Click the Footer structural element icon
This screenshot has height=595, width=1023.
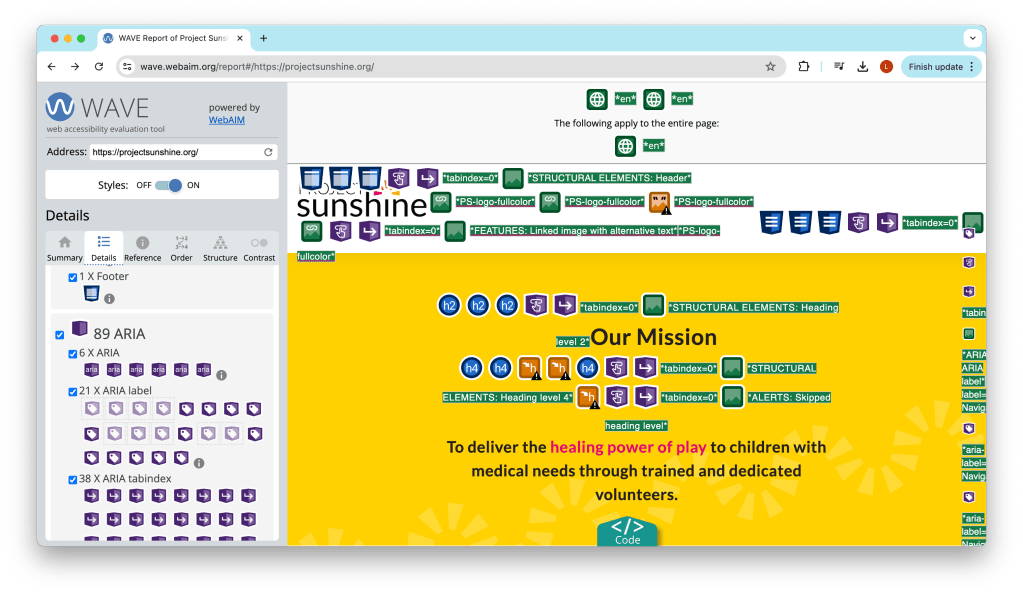pos(92,294)
